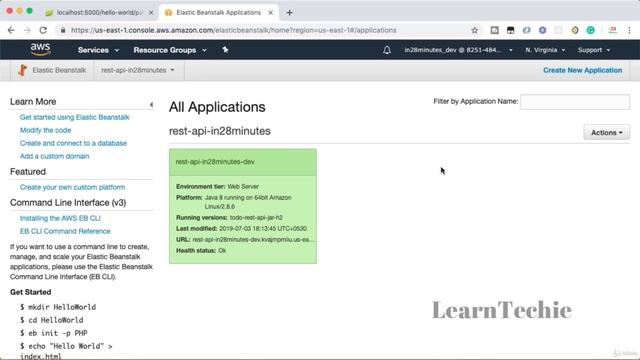Click the rest-api-in28minutes application heading

point(220,131)
